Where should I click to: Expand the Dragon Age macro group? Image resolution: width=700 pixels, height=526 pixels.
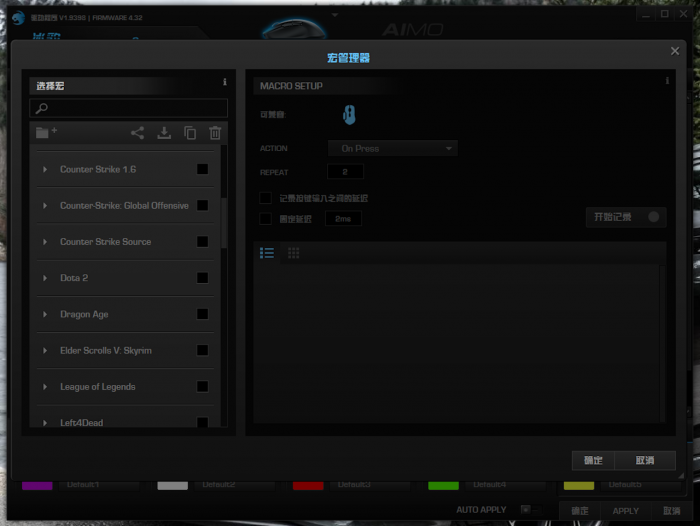(45, 314)
